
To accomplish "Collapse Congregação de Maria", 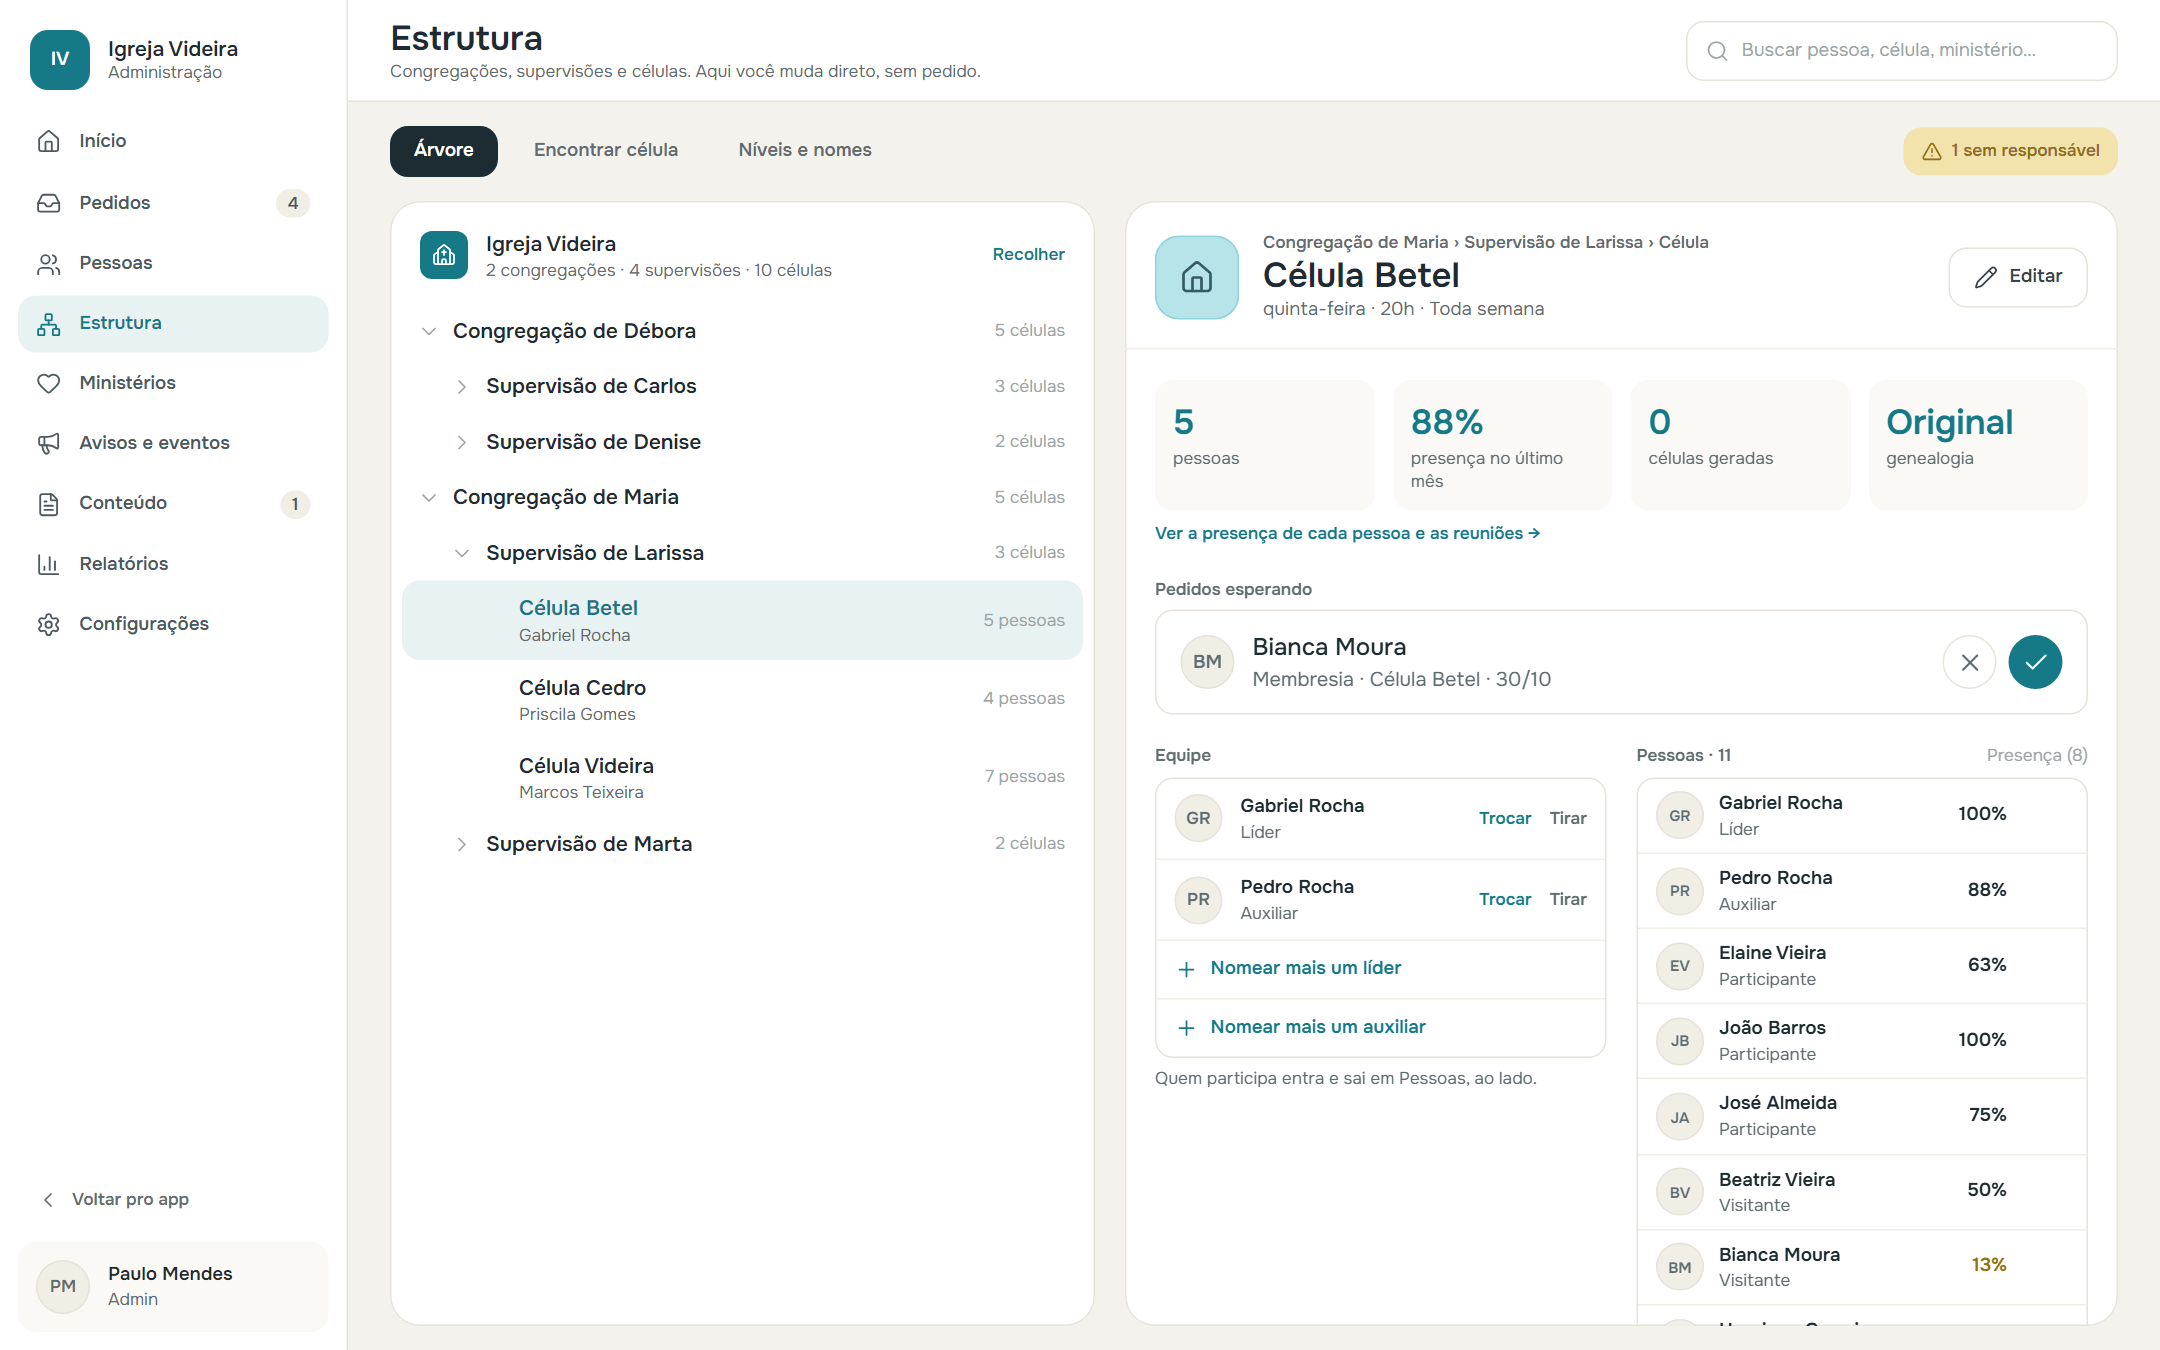I will pyautogui.click(x=429, y=498).
